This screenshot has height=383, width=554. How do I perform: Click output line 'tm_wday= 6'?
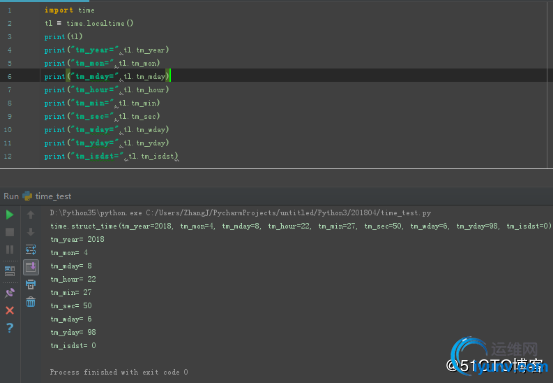point(71,319)
